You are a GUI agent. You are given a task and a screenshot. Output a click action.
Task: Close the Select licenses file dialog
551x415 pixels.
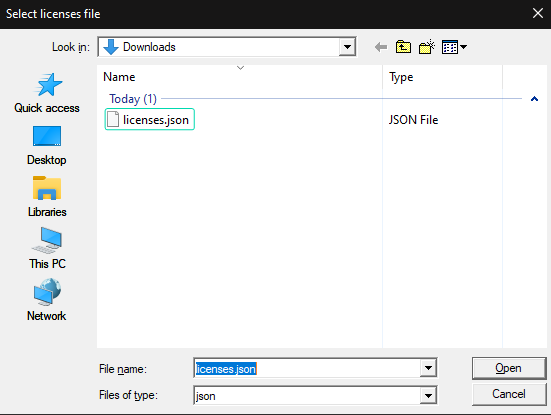(x=537, y=13)
